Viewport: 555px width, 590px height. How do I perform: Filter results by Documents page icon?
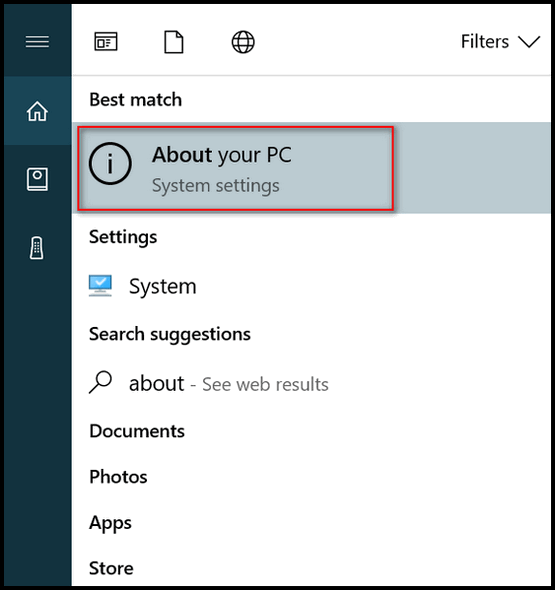pos(174,42)
